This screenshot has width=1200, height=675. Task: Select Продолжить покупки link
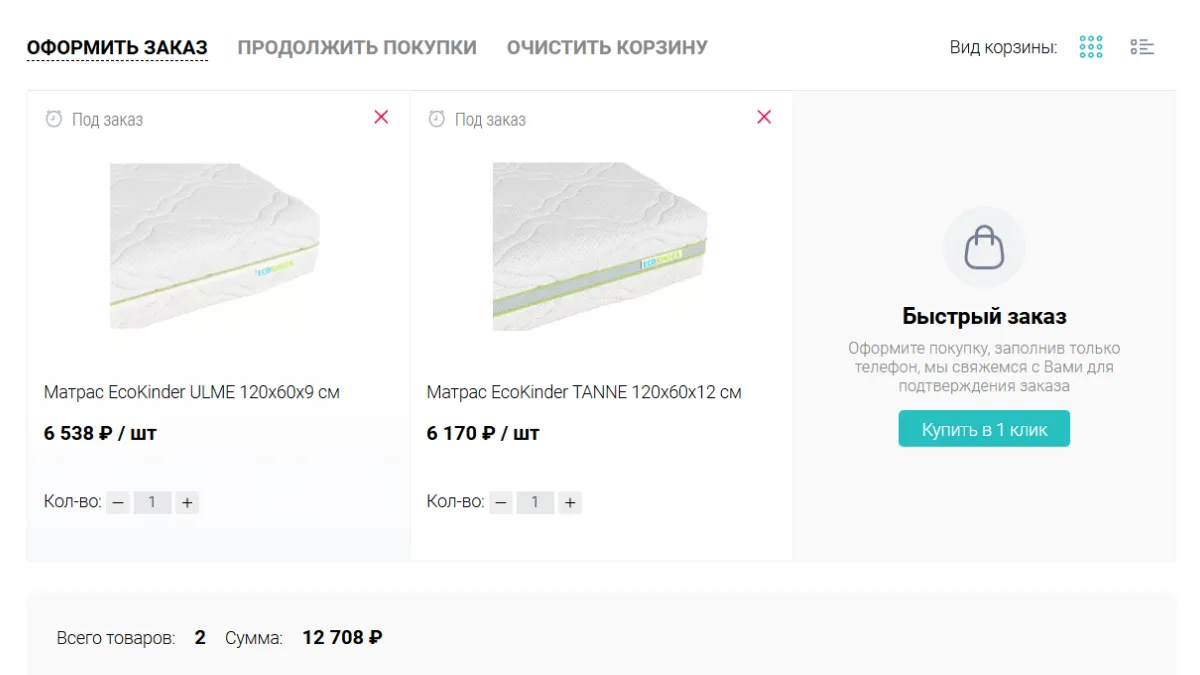(357, 47)
